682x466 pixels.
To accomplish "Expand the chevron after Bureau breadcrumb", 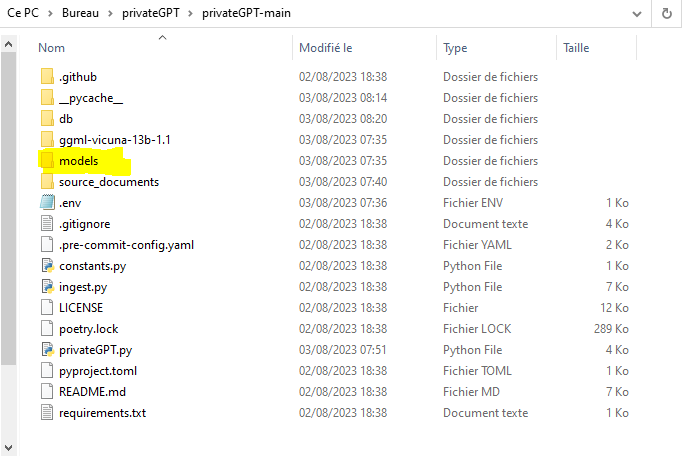I will point(109,14).
